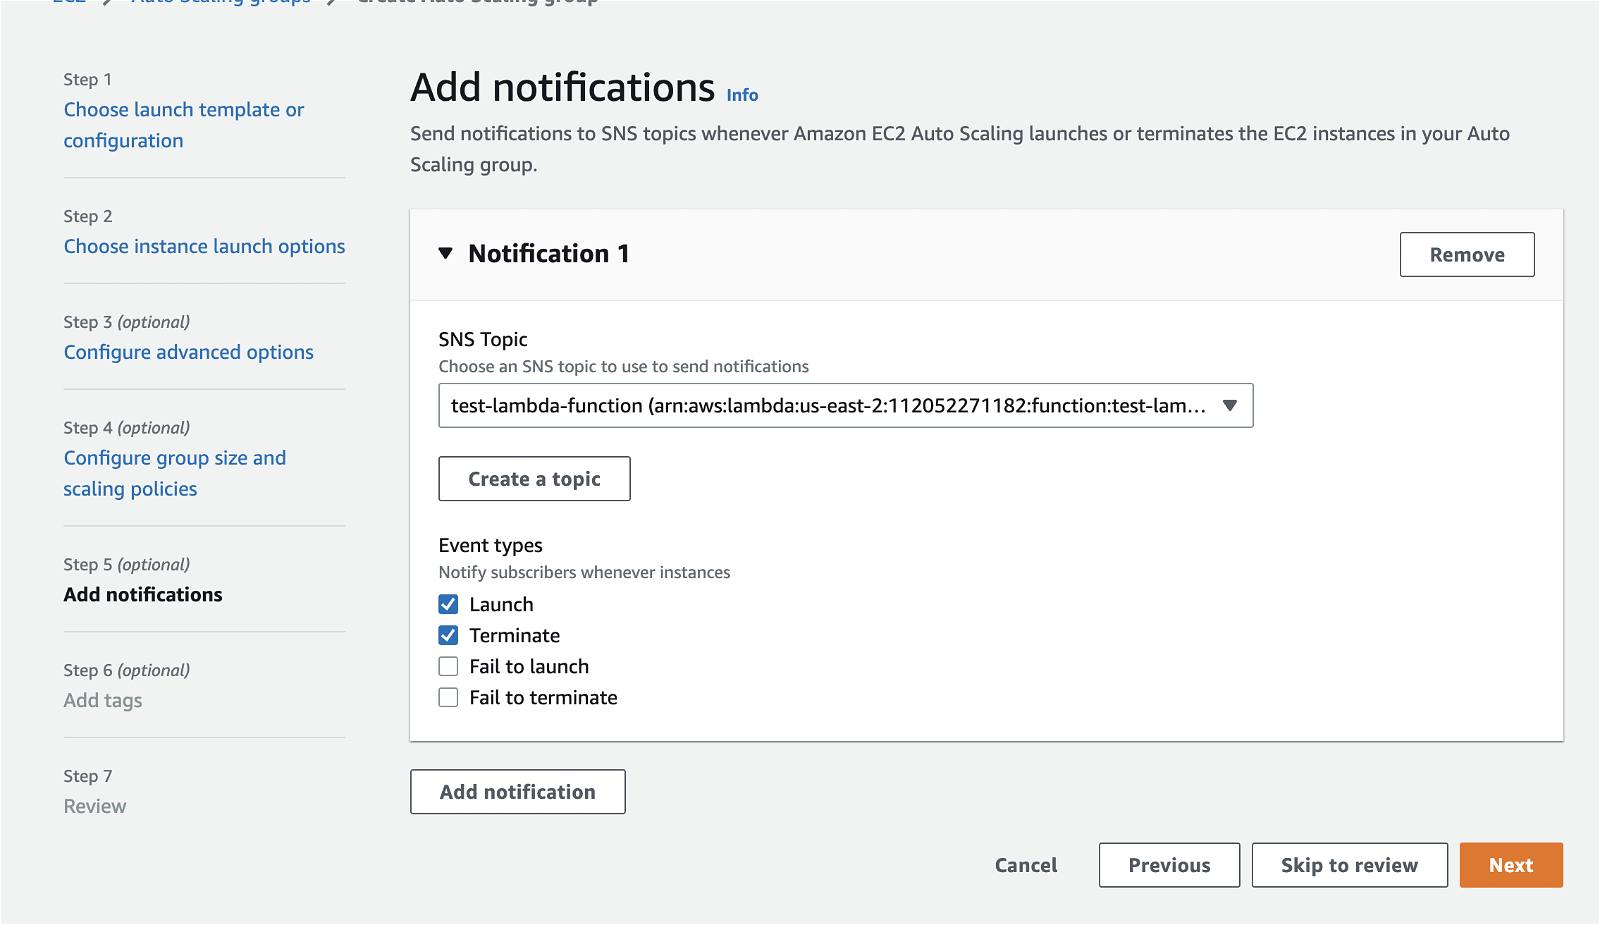Viewport: 1600px width, 925px height.
Task: Navigate to Choose instance launch options step
Action: tap(204, 247)
